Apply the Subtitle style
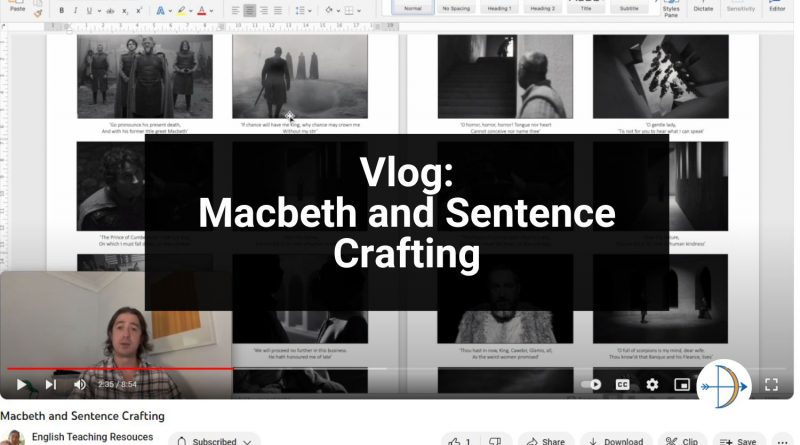 tap(629, 7)
